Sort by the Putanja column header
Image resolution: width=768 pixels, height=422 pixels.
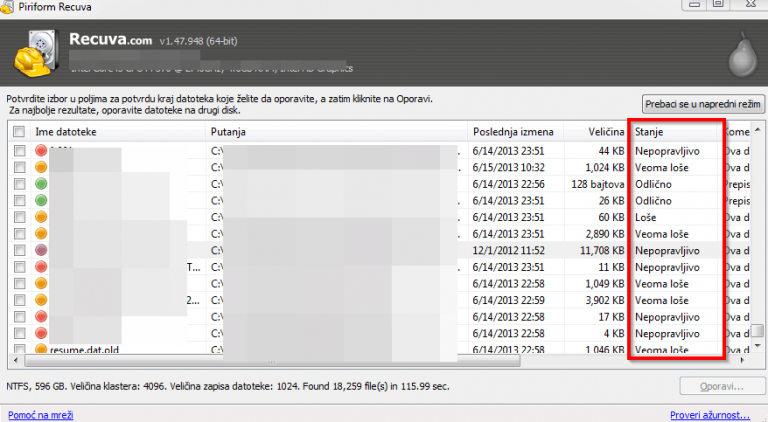[336, 132]
